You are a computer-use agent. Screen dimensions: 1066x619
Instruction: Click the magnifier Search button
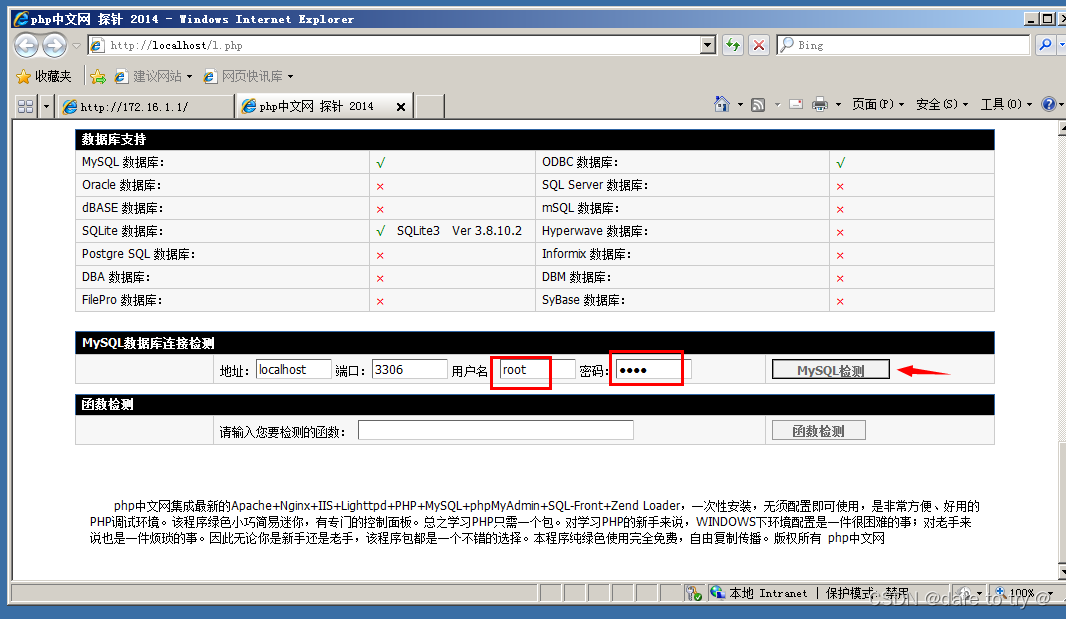click(x=1045, y=45)
